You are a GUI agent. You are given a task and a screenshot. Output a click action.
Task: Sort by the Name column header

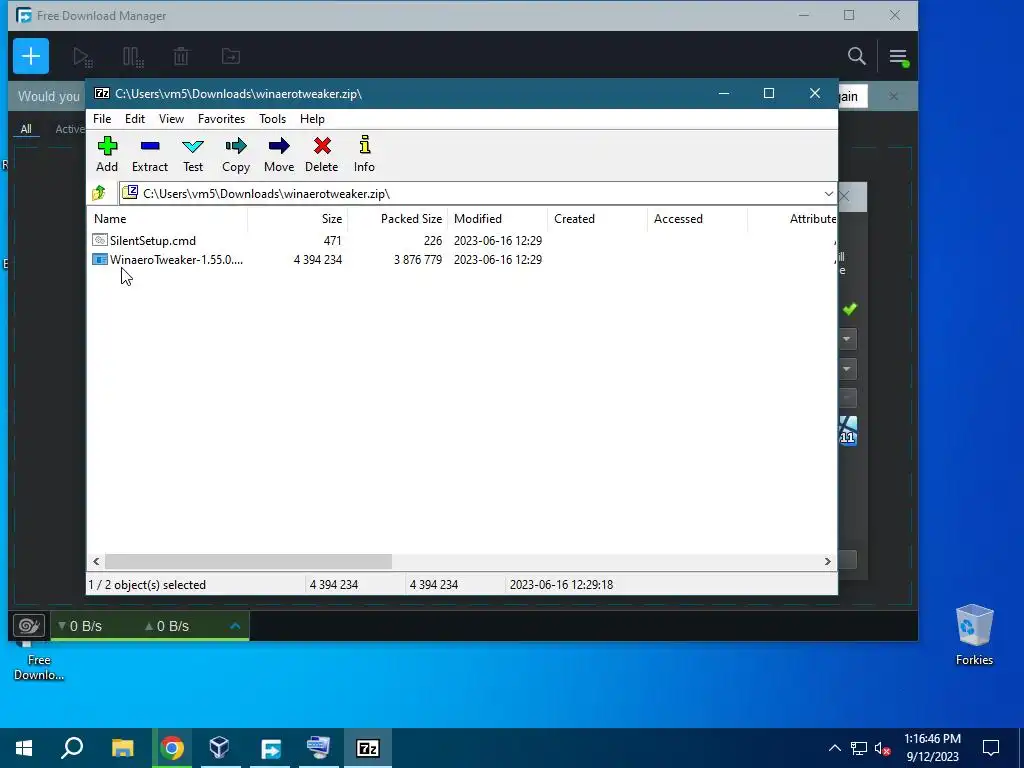[167, 219]
